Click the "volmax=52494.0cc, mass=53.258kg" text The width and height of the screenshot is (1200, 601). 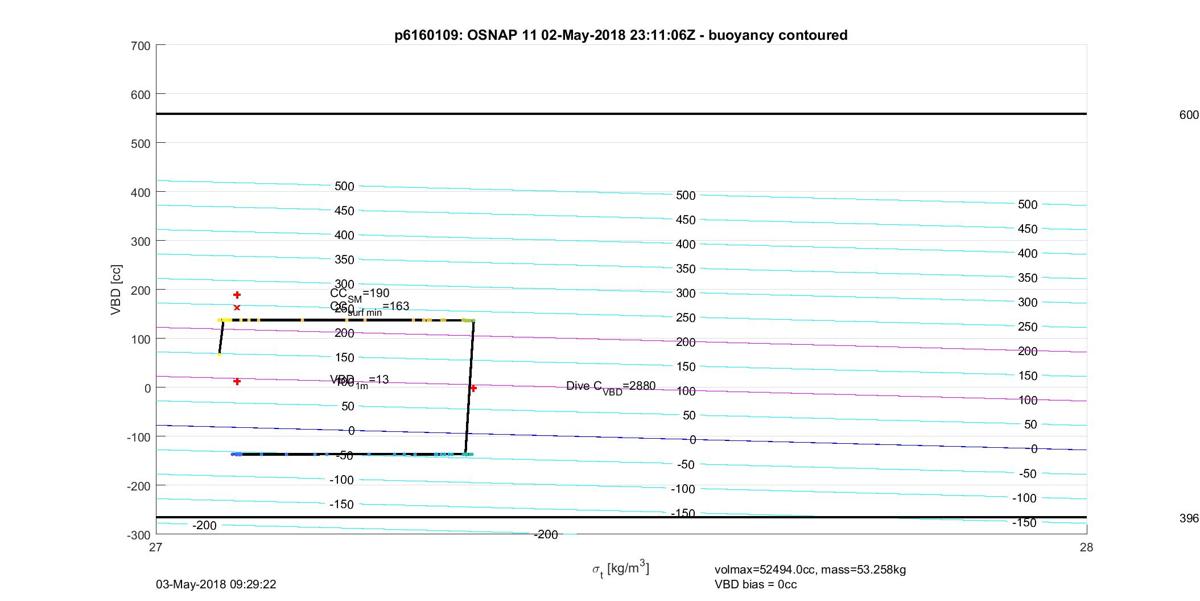click(x=810, y=570)
